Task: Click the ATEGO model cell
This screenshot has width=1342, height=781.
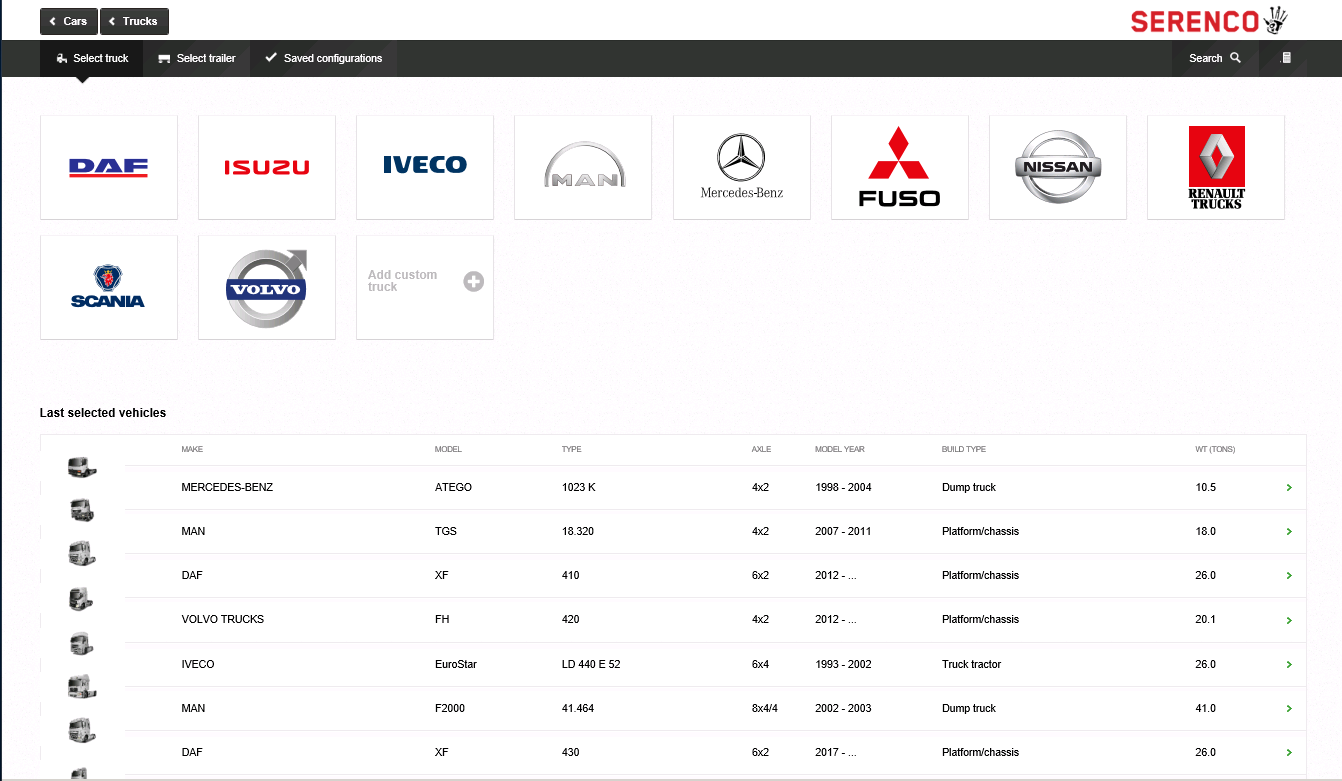Action: point(453,488)
